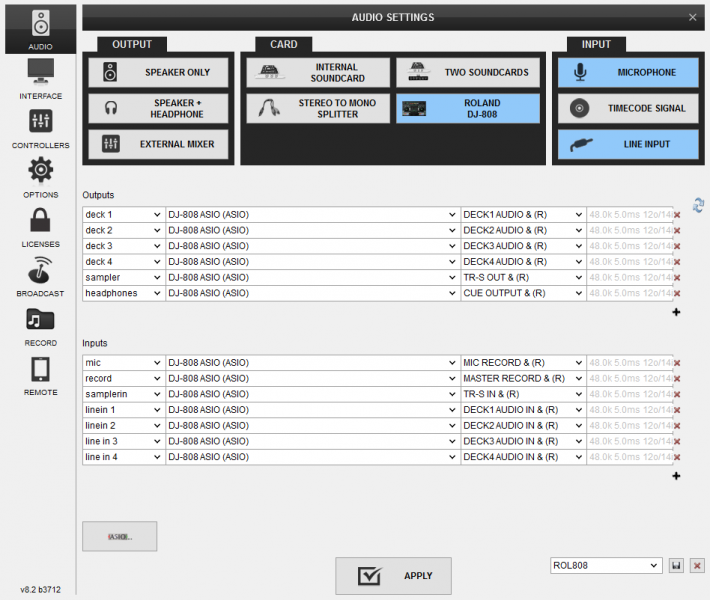Open the ROL808 profile dropdown

pos(606,566)
